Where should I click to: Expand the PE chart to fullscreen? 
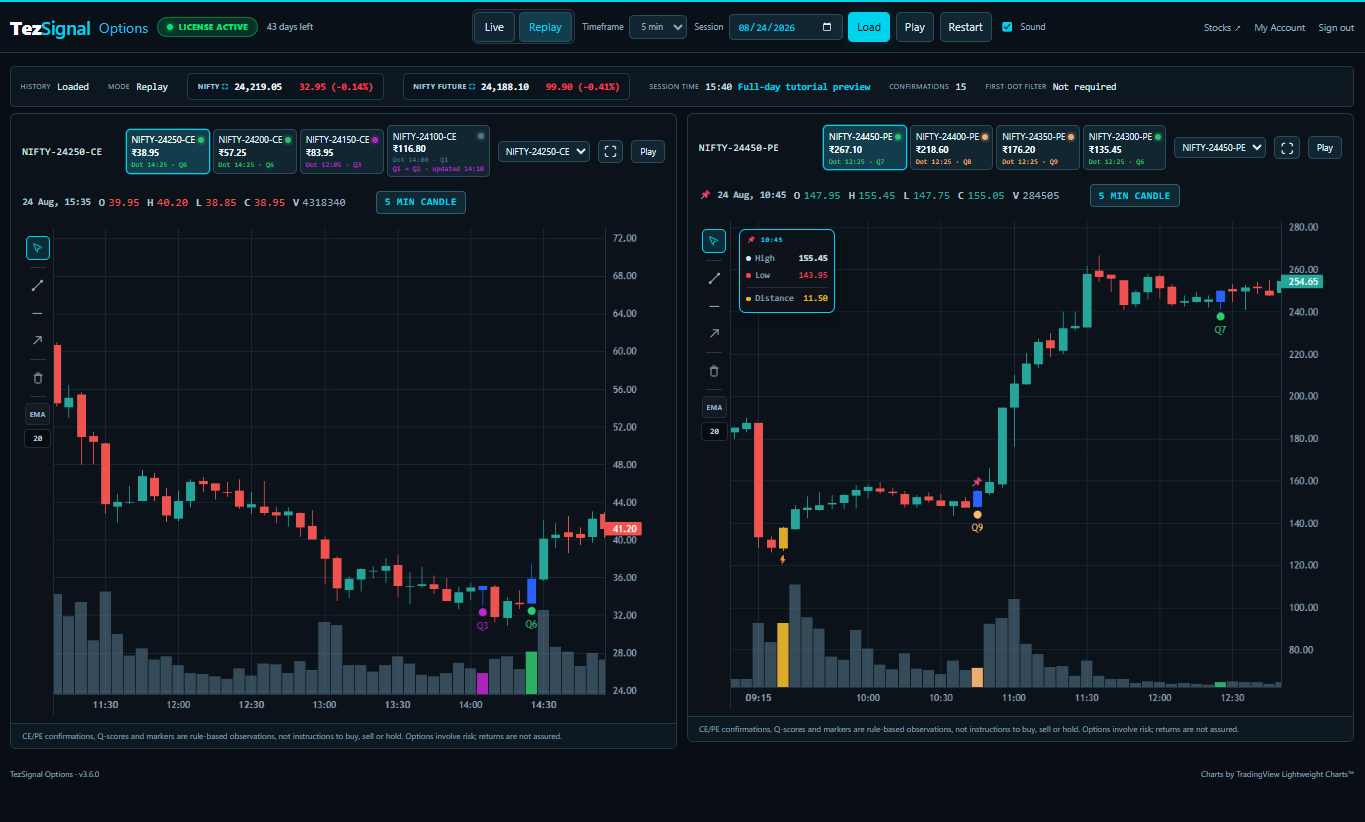pos(1288,148)
